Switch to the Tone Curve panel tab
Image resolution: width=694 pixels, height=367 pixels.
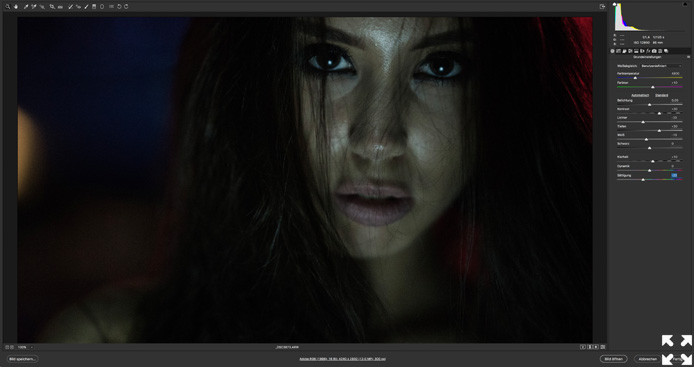(618, 51)
